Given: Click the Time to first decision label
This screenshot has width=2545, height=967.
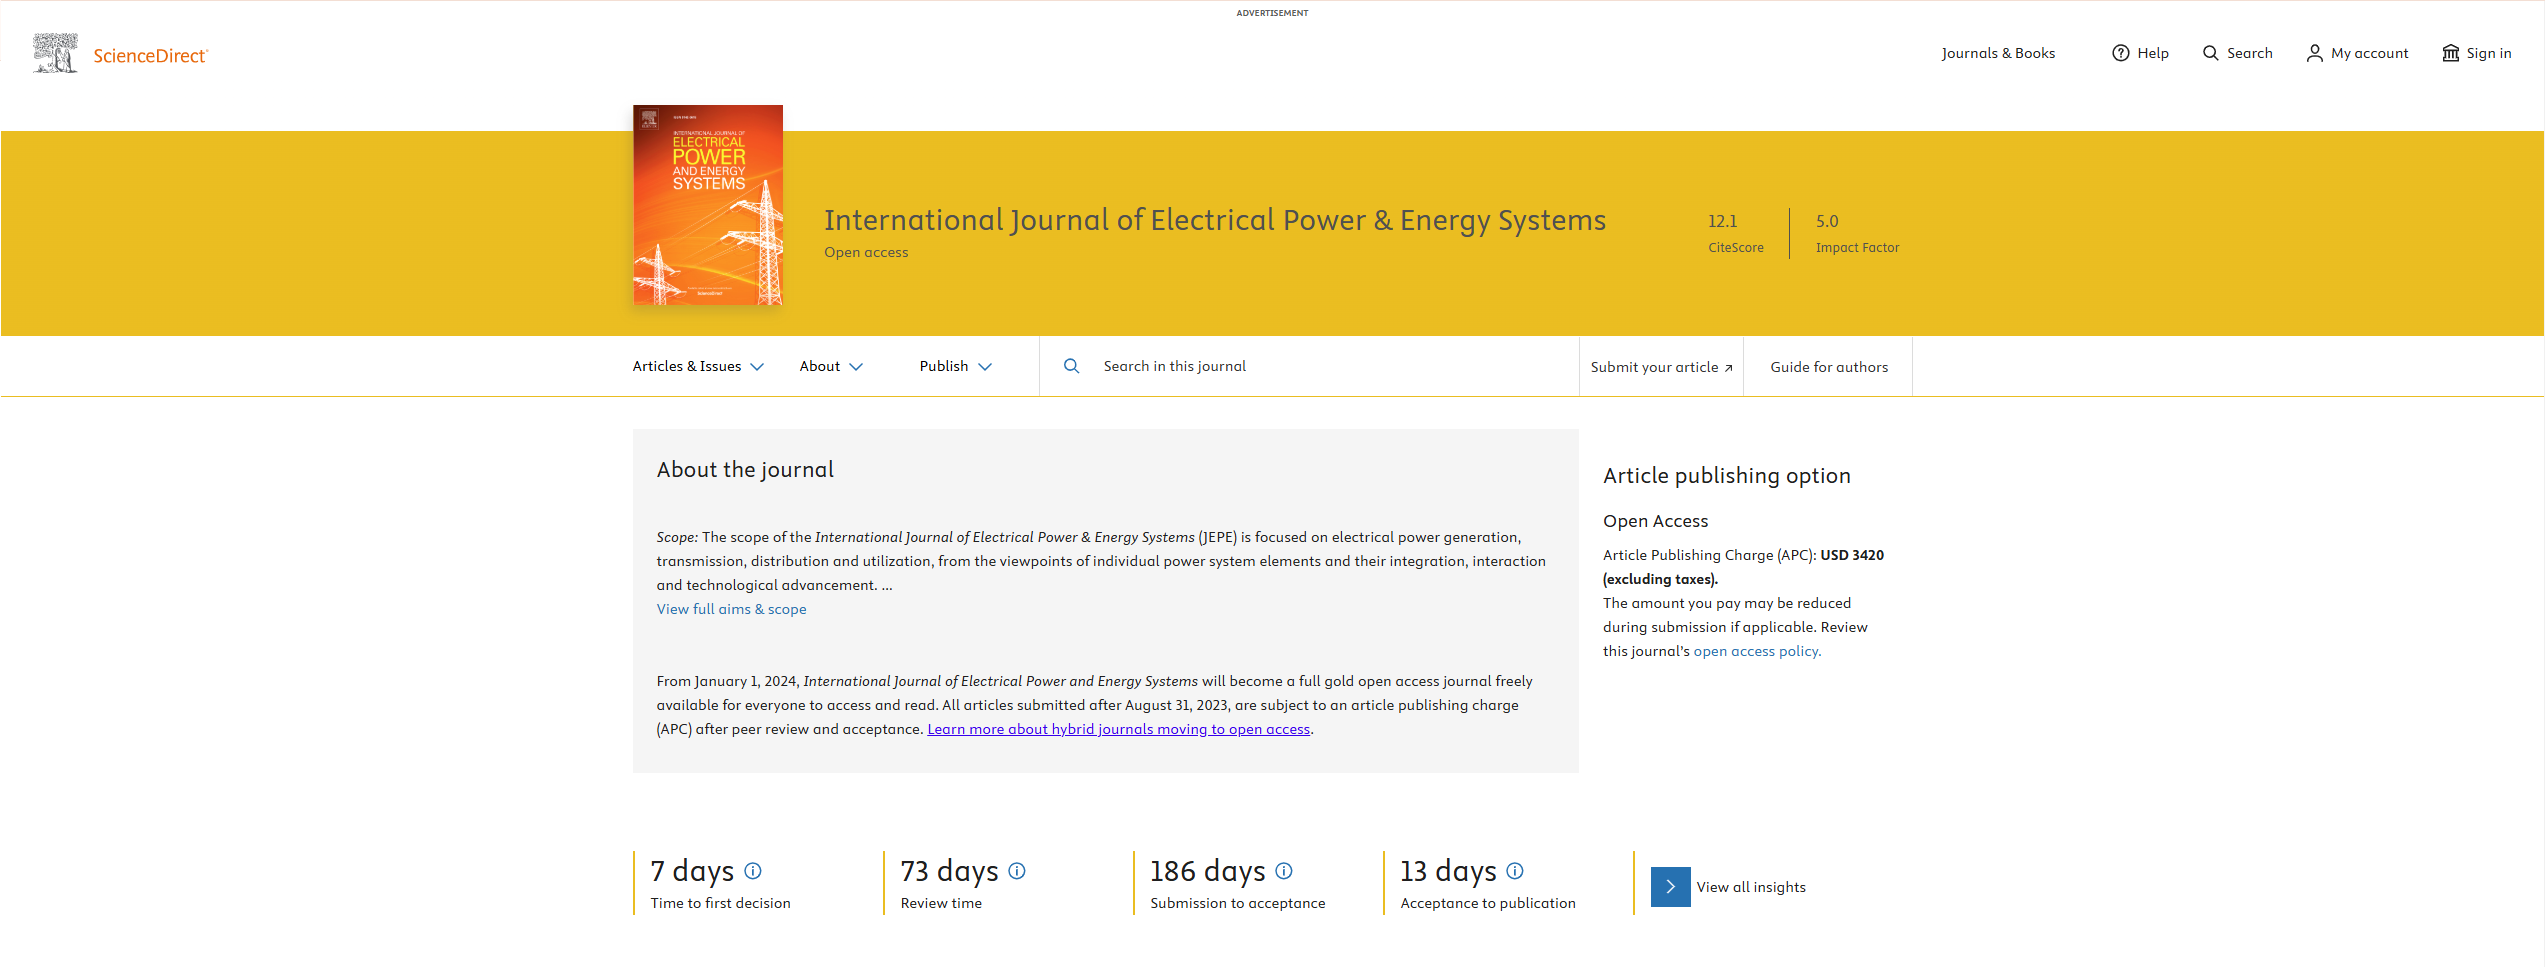Looking at the screenshot, I should pos(720,903).
